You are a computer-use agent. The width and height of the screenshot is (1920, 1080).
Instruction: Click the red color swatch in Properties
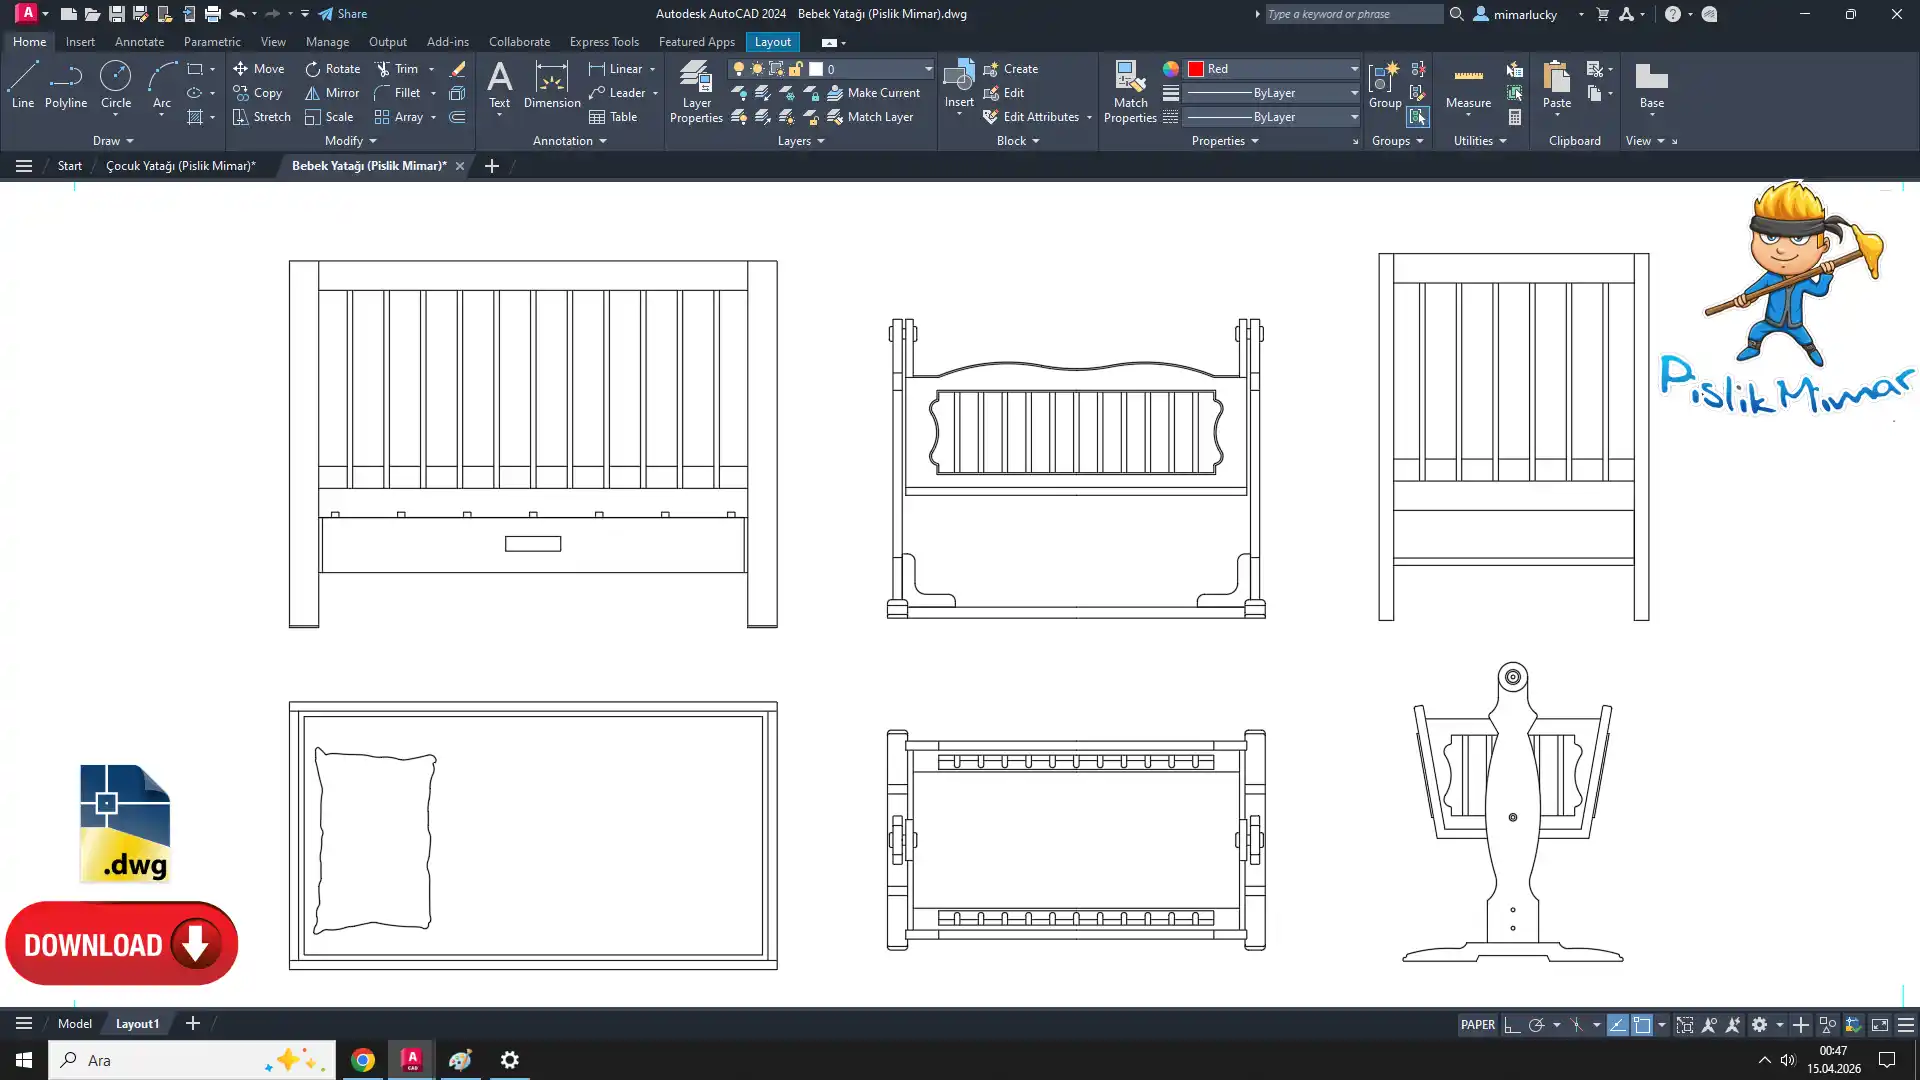pyautogui.click(x=1196, y=69)
